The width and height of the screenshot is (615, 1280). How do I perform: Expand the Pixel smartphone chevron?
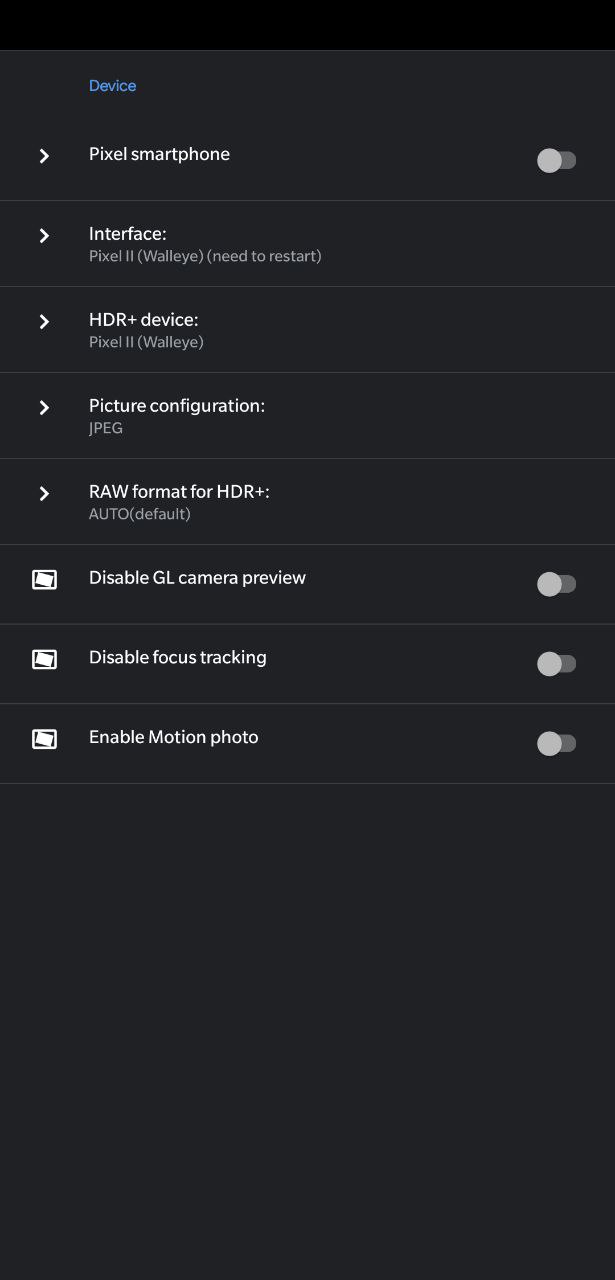click(x=44, y=156)
